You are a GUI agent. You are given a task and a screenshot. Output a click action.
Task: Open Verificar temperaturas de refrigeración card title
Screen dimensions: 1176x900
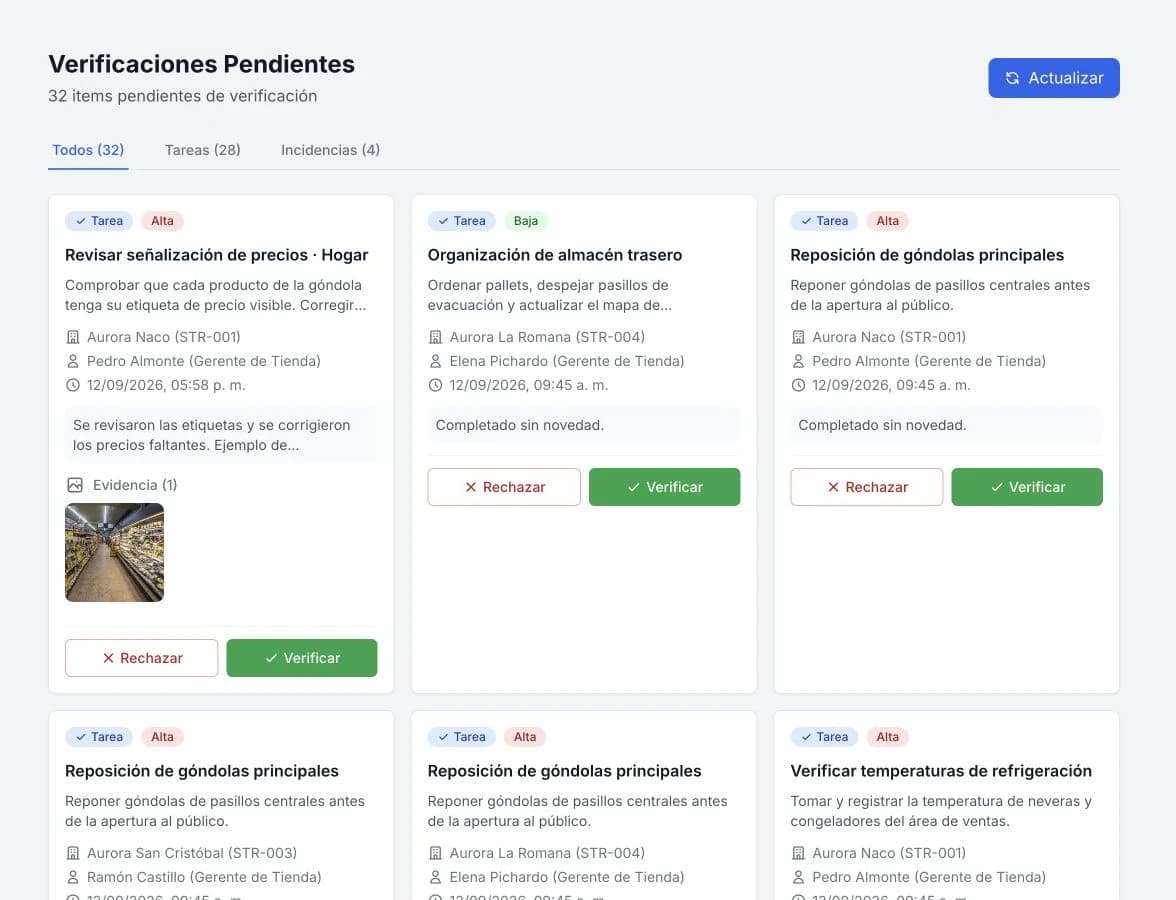coord(940,771)
